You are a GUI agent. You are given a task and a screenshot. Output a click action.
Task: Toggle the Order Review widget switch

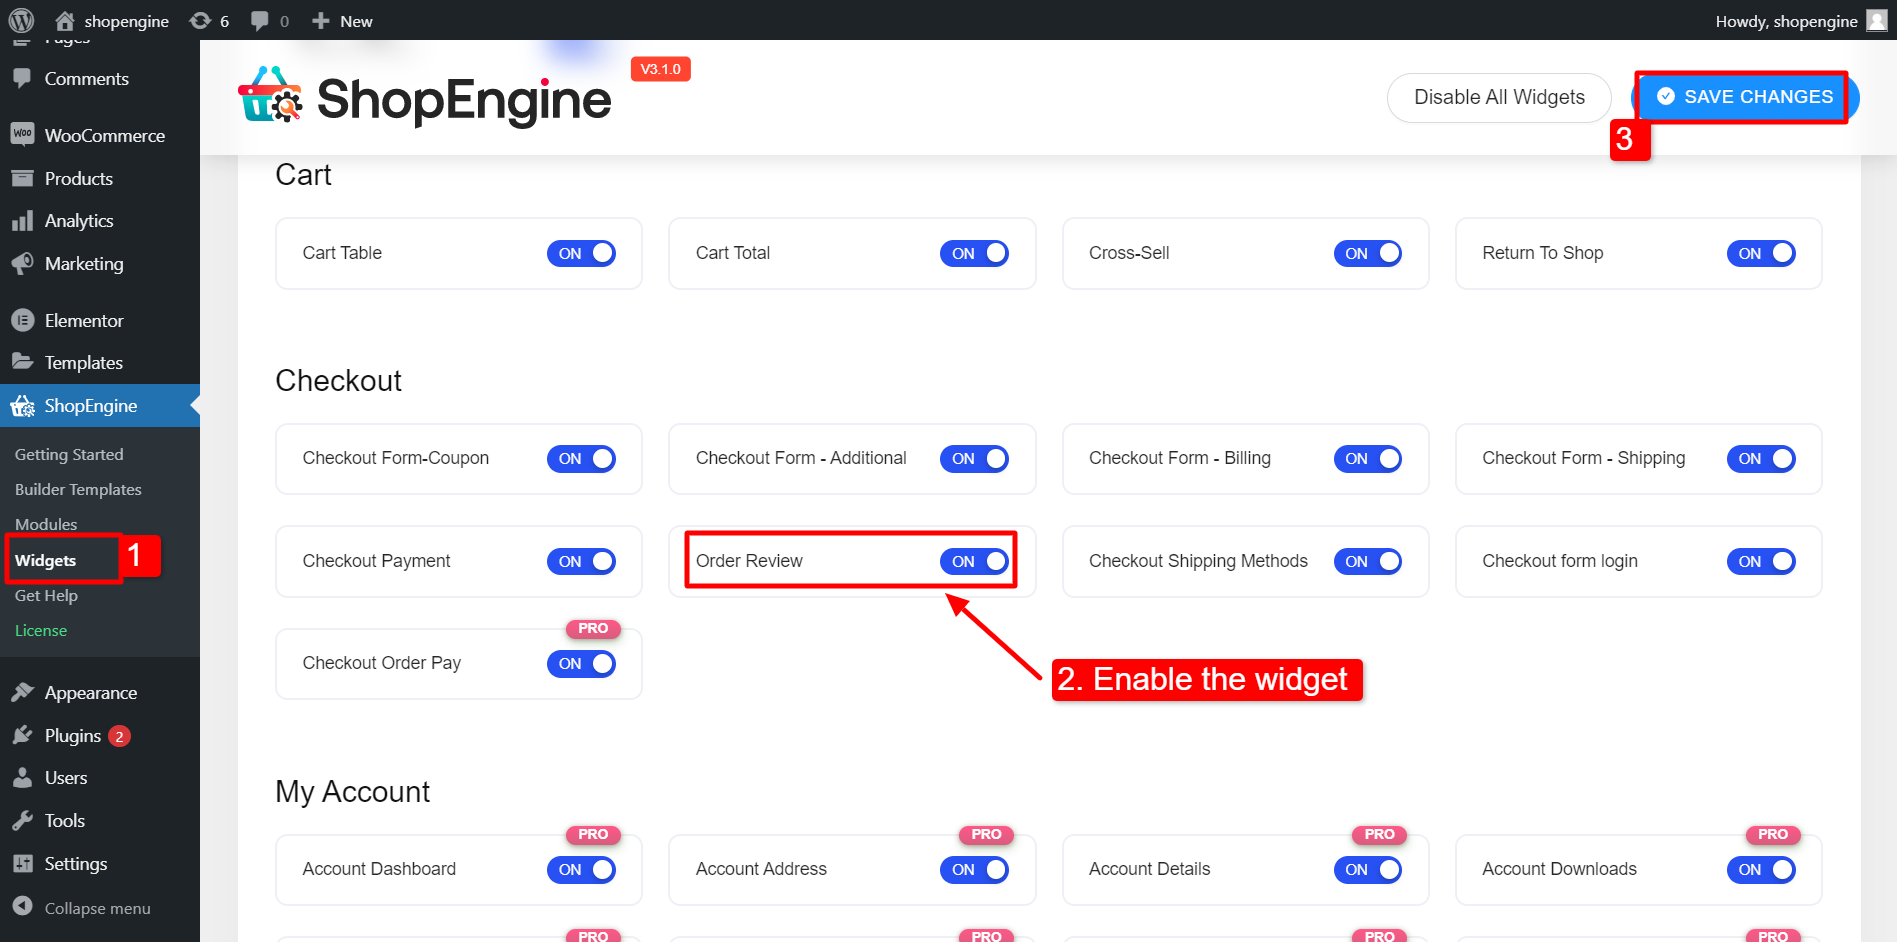point(974,562)
